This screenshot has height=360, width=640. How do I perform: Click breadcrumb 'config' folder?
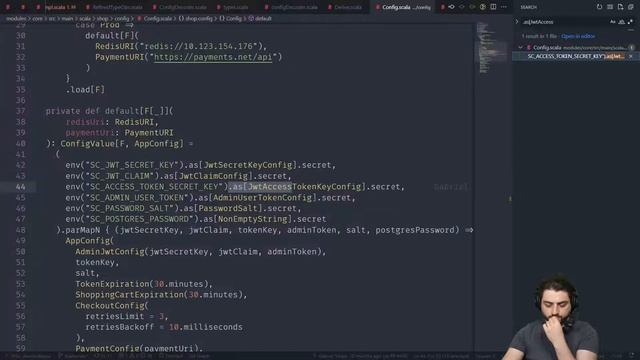[x=122, y=18]
